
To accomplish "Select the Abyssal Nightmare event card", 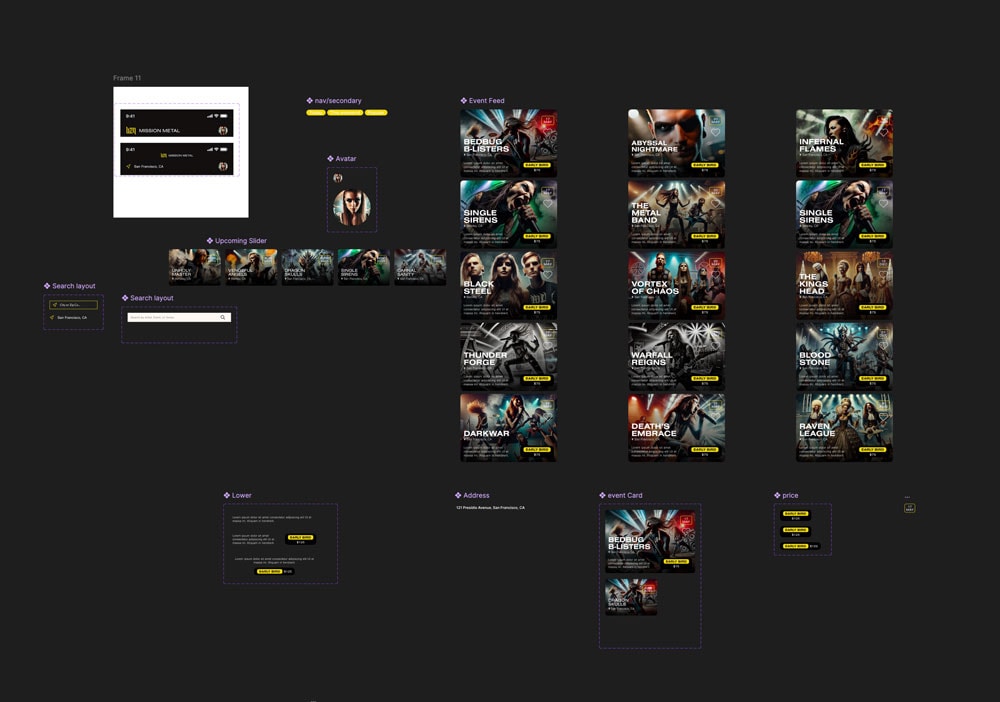I will pos(677,143).
